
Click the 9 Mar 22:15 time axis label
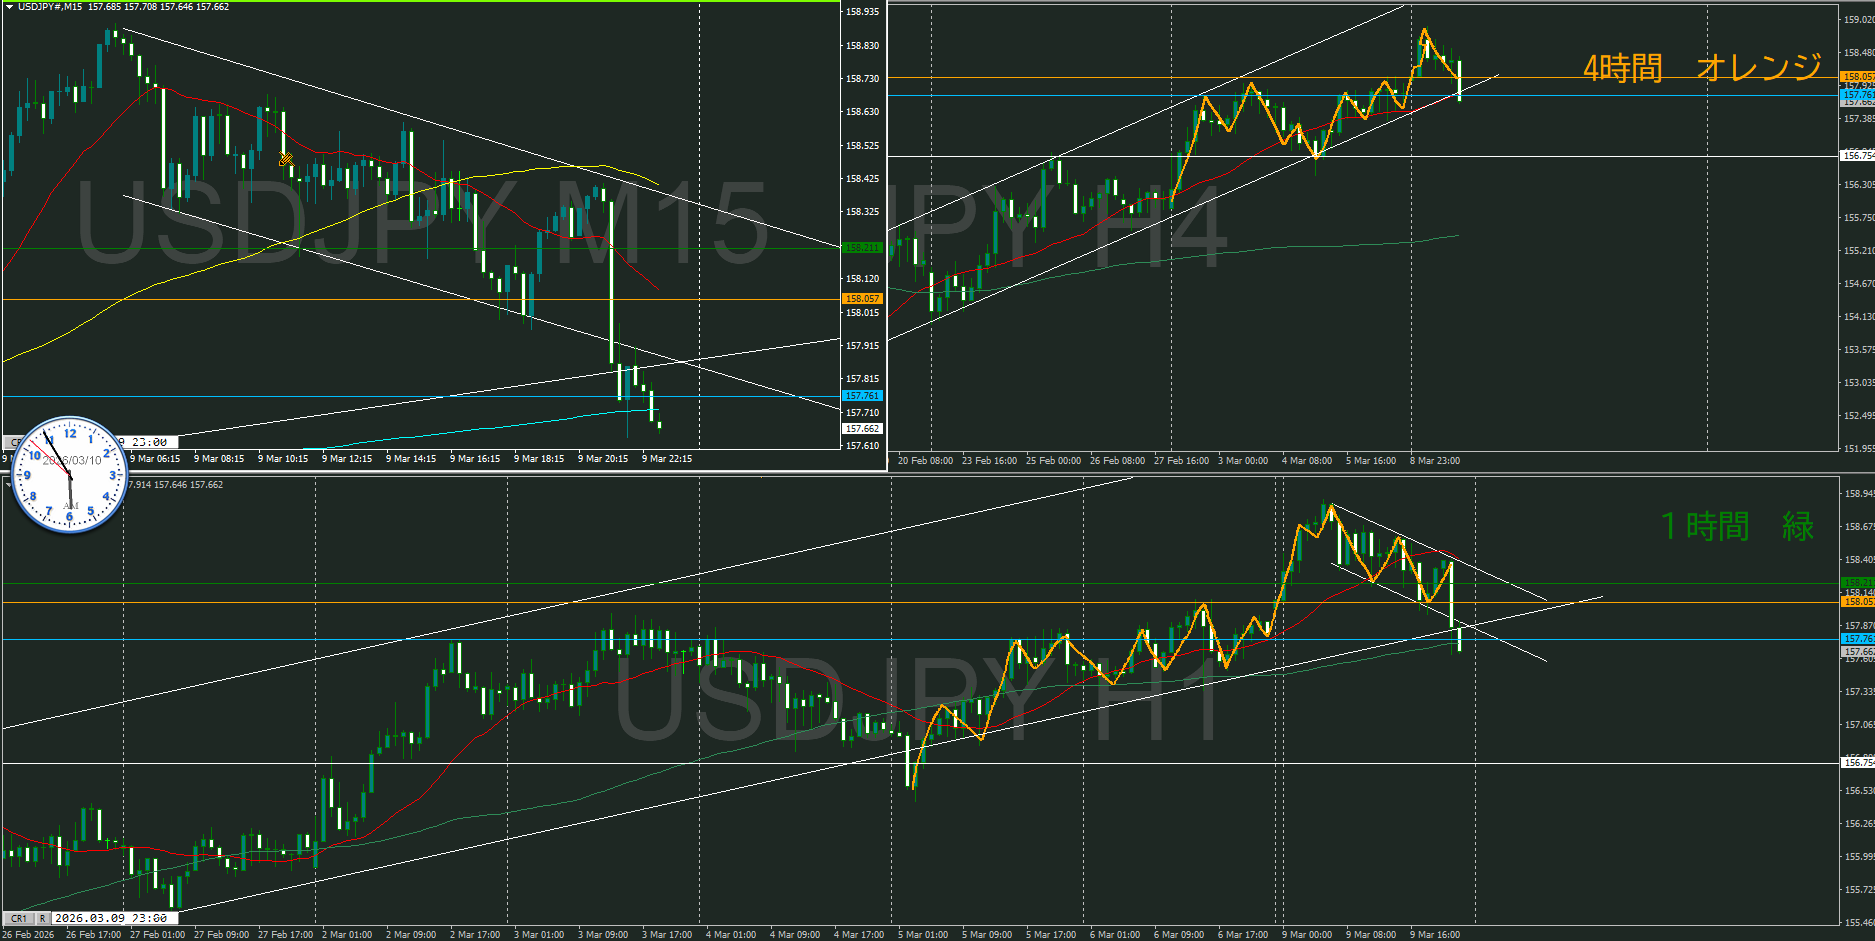(666, 459)
